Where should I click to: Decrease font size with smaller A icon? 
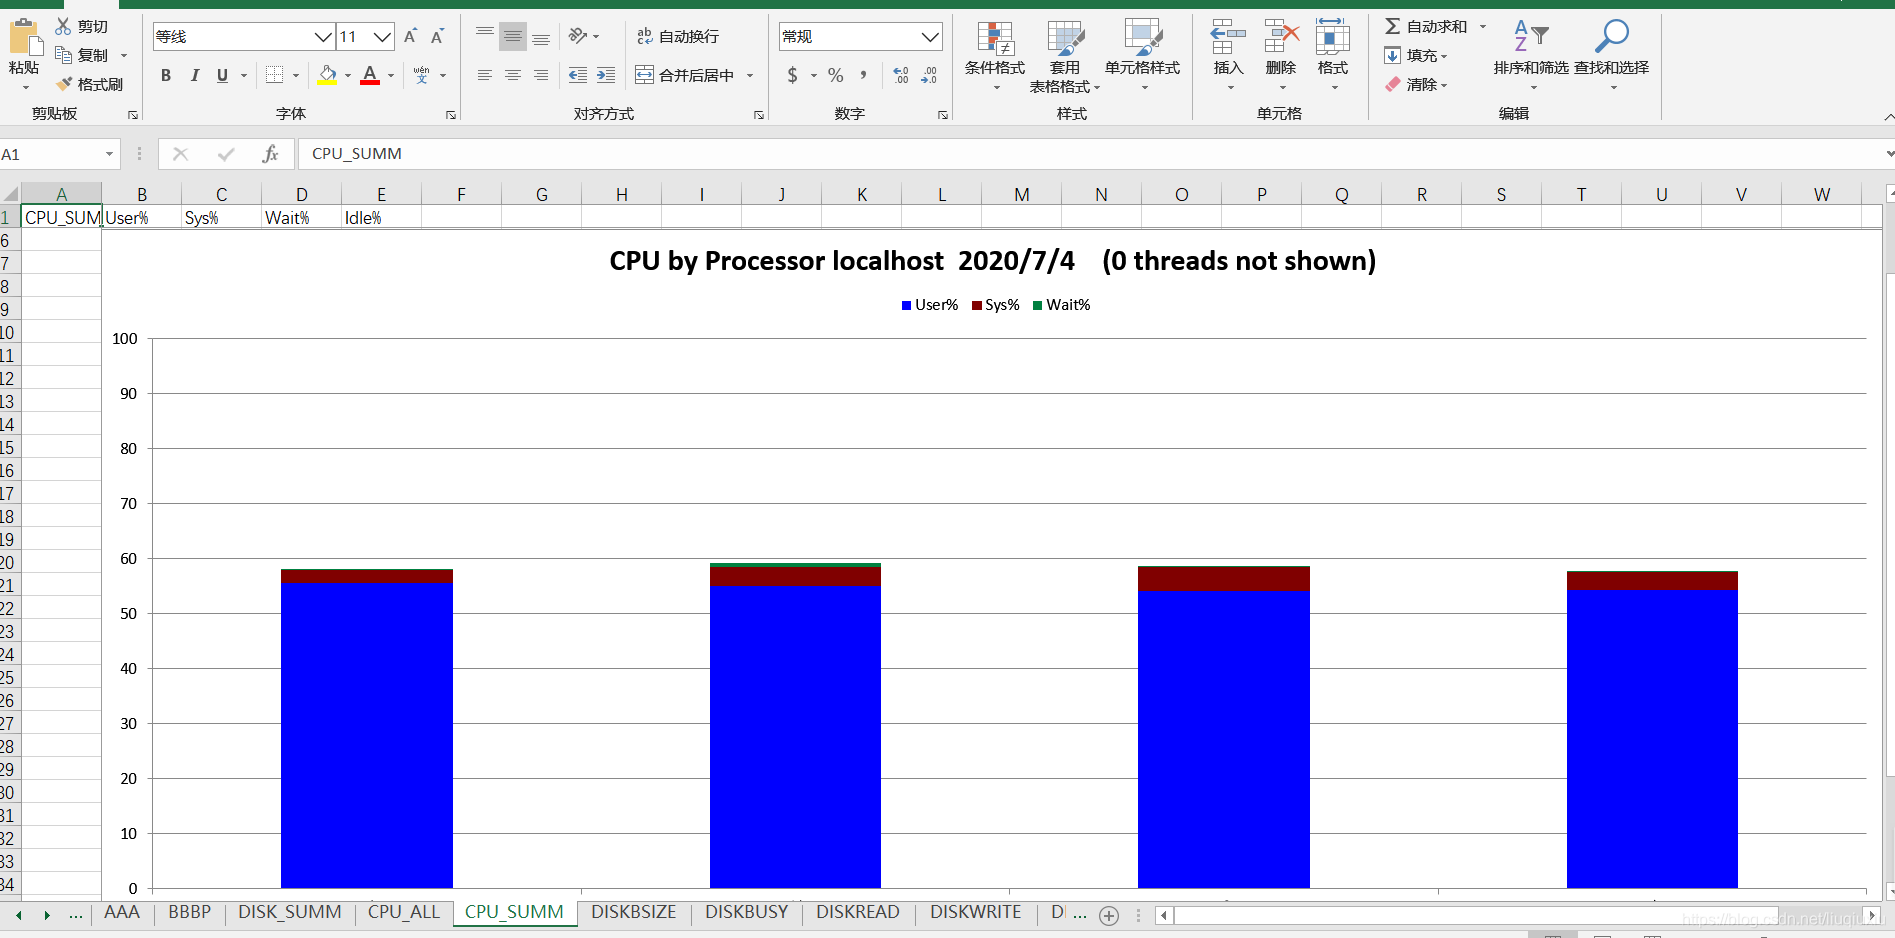437,37
